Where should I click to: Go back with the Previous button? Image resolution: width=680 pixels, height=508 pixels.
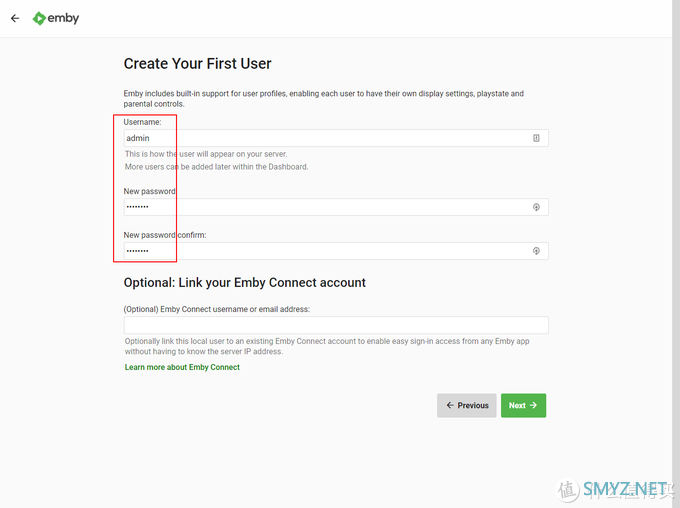pyautogui.click(x=467, y=405)
